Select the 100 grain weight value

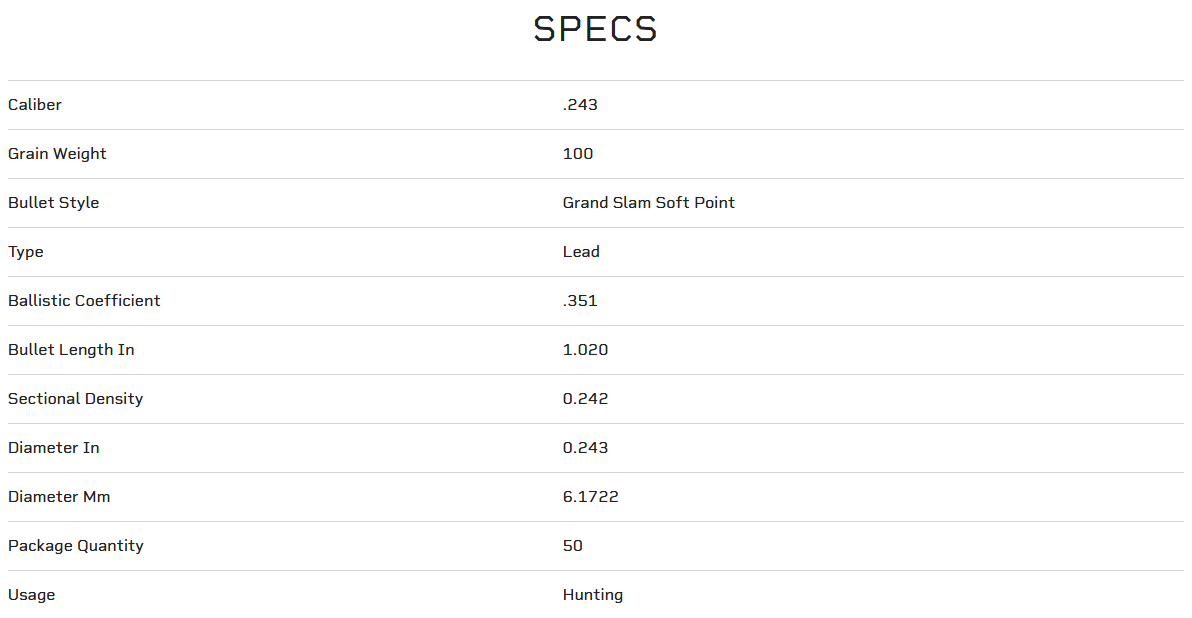[578, 154]
